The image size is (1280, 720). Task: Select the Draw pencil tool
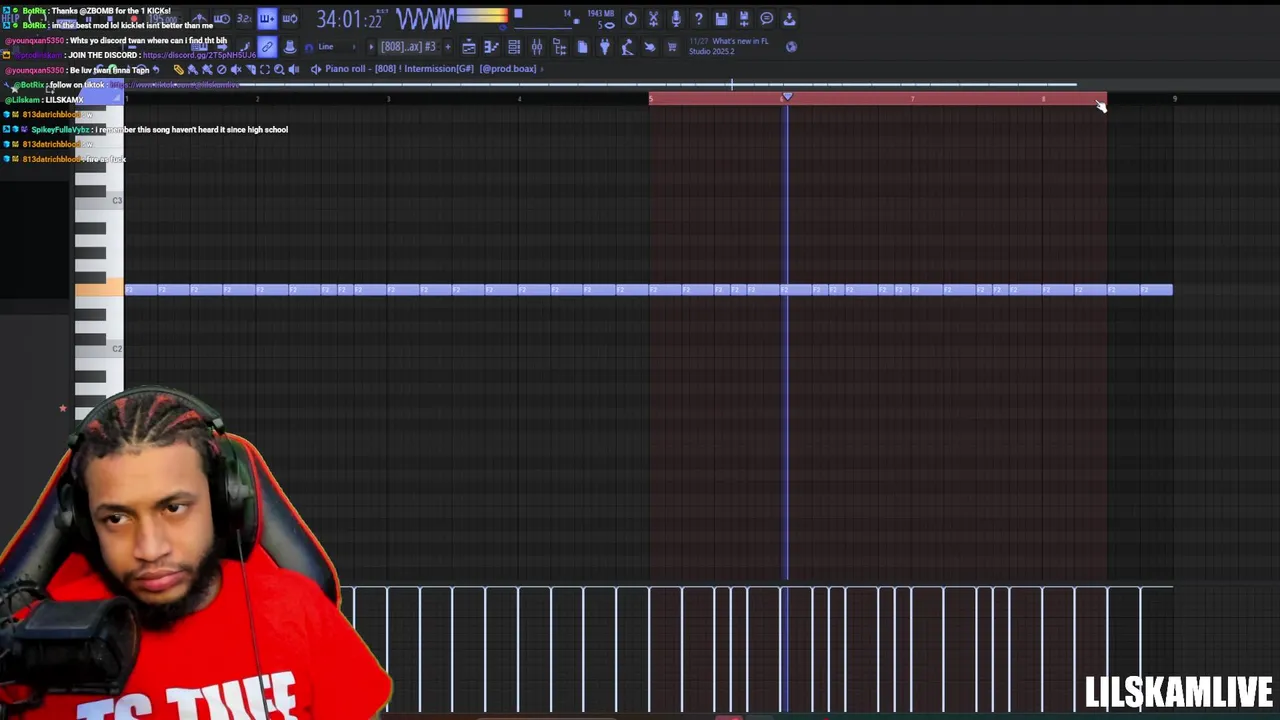179,69
